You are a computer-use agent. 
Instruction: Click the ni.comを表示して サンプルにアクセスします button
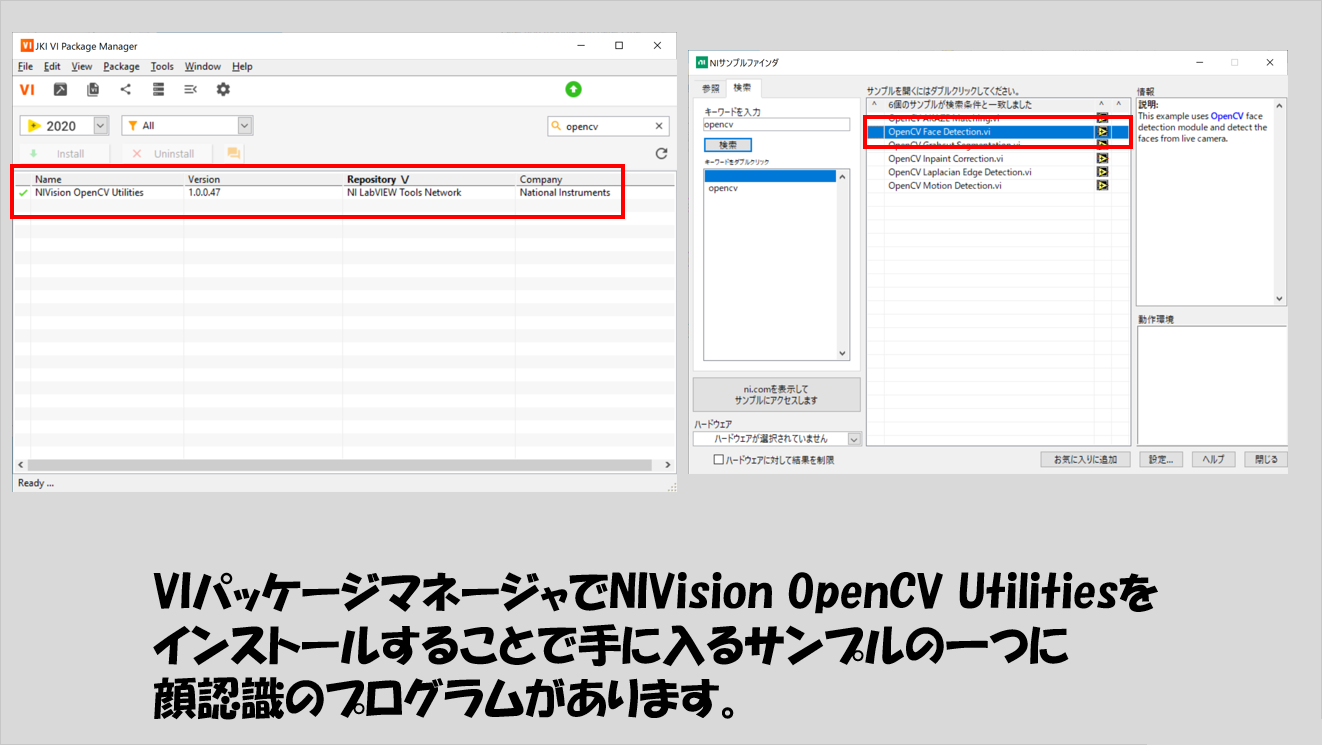[x=776, y=394]
